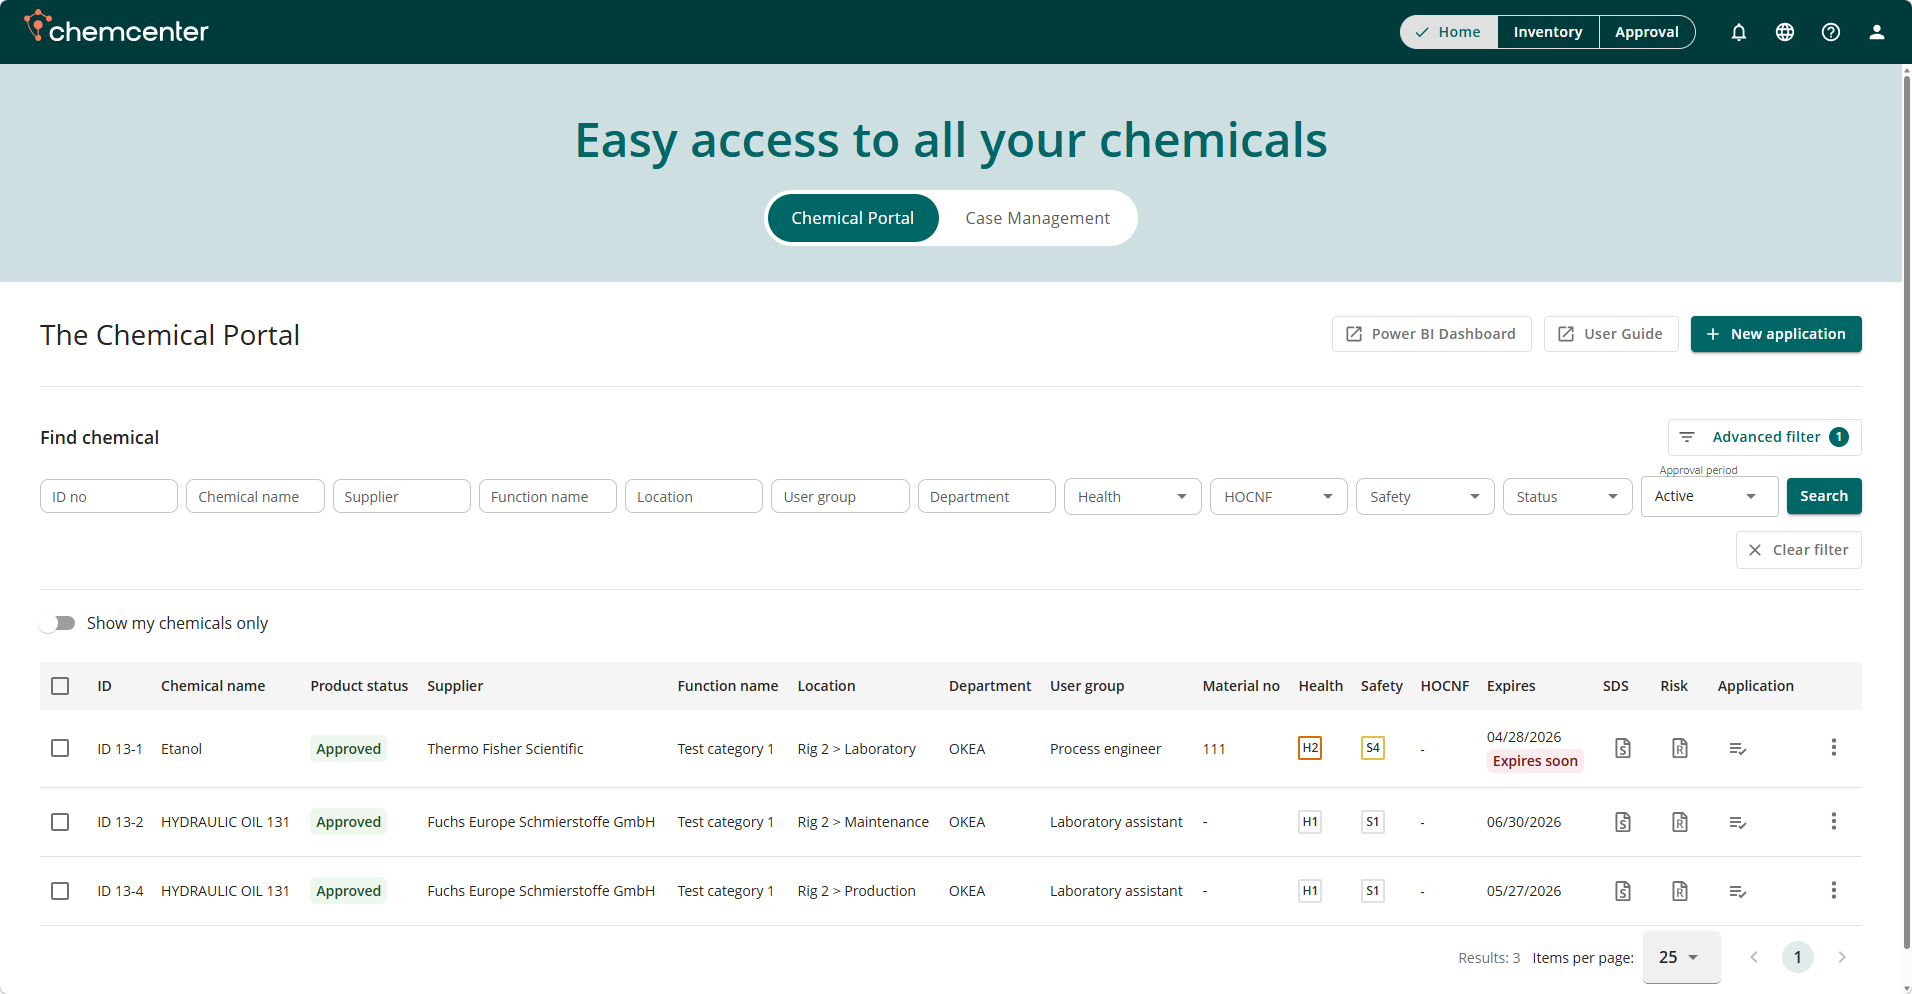
Task: Open the notifications bell icon
Action: 1739,32
